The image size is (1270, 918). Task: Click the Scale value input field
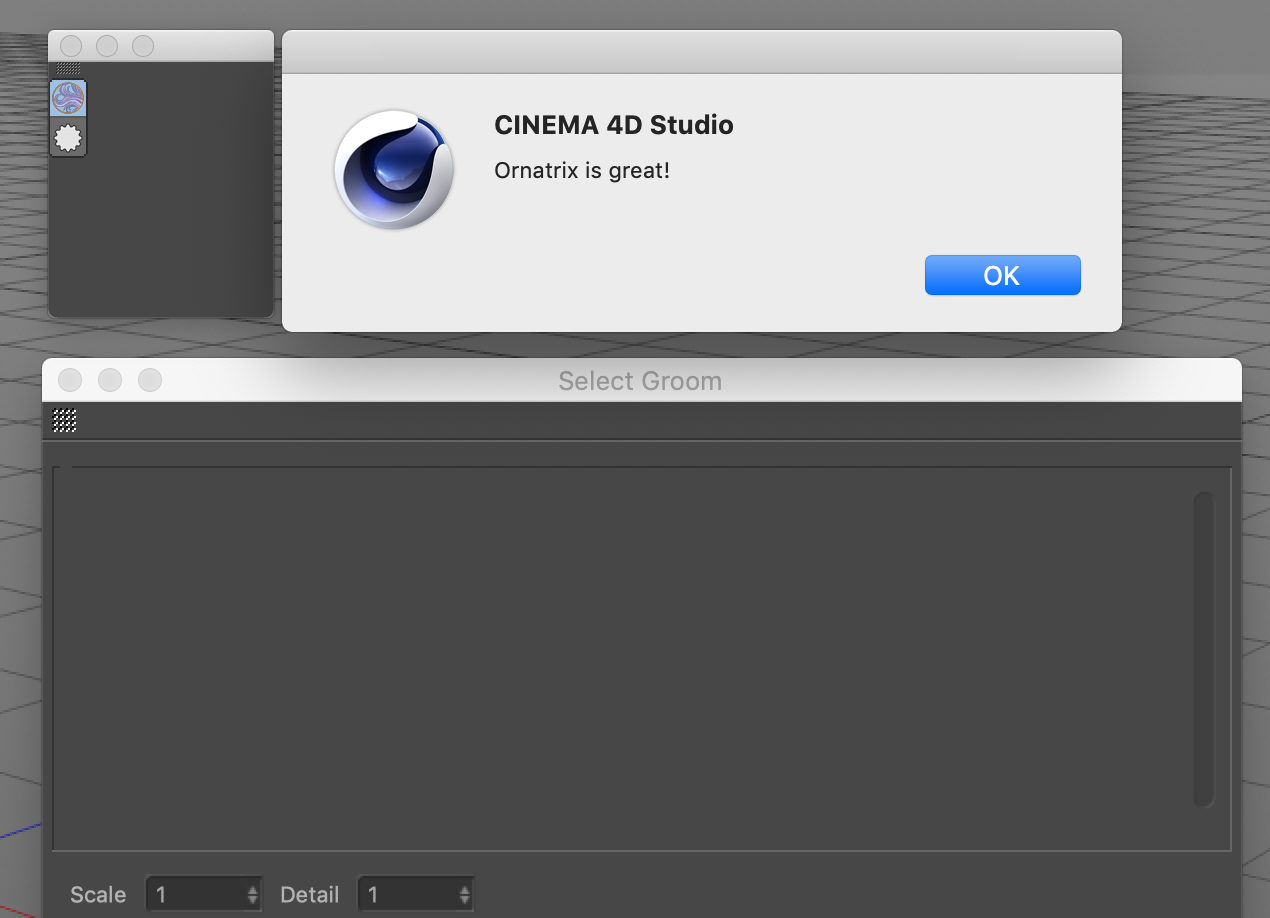point(194,894)
